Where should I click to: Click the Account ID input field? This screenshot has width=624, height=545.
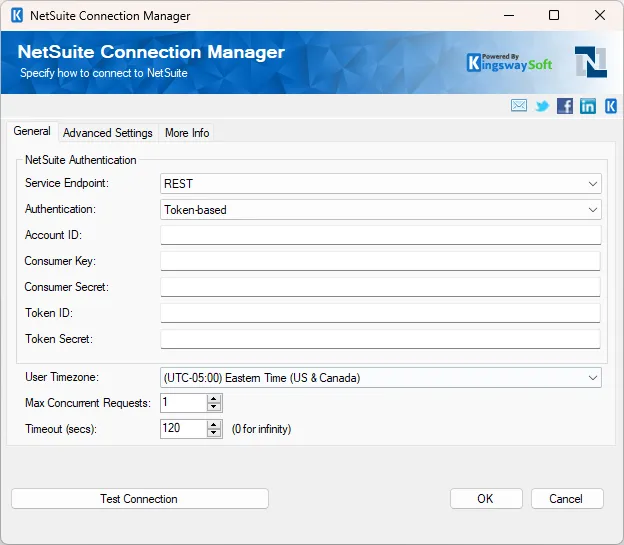coord(380,235)
